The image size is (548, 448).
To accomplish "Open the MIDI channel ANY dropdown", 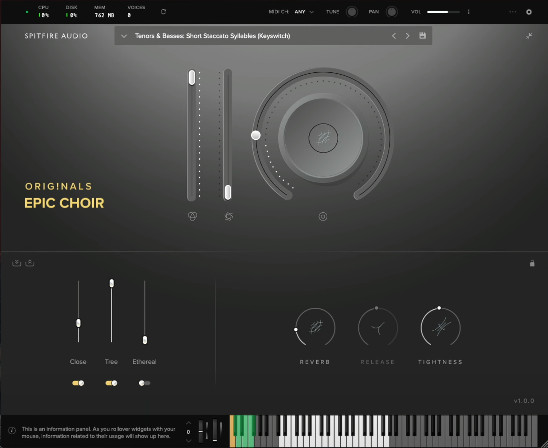I will [x=304, y=12].
